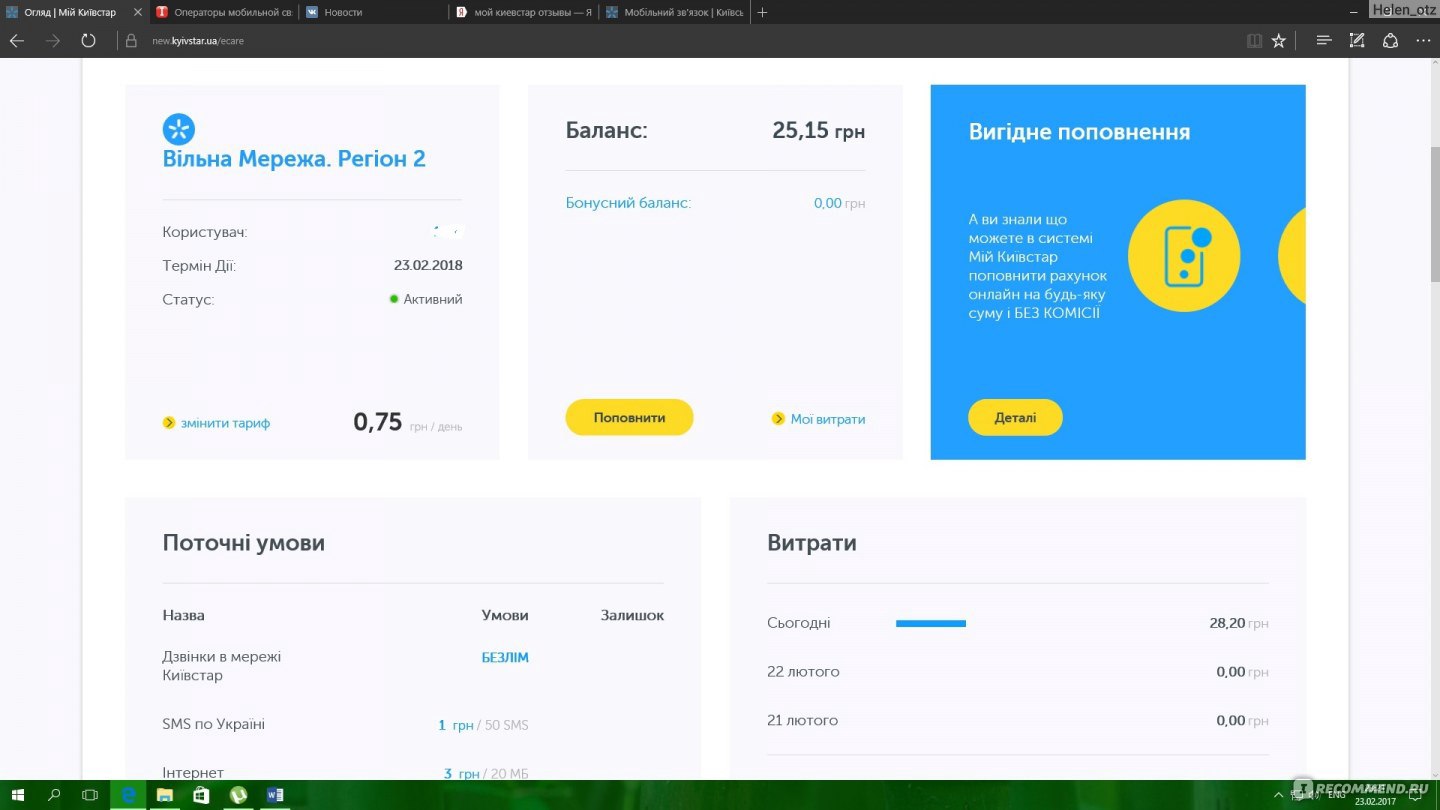Image resolution: width=1440 pixels, height=810 pixels.
Task: Click the 21 лютого expenses row
Action: (x=1018, y=721)
